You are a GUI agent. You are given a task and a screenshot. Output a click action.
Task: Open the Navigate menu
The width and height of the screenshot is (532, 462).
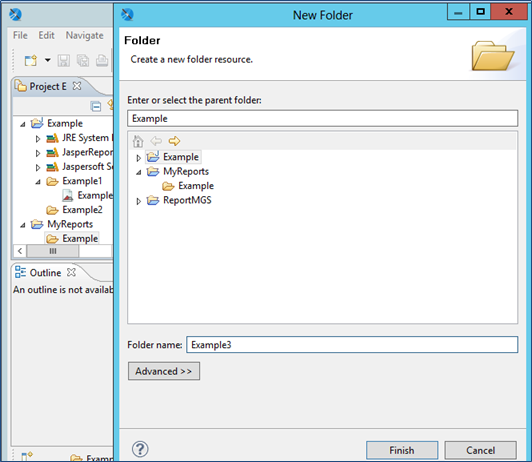pyautogui.click(x=84, y=35)
